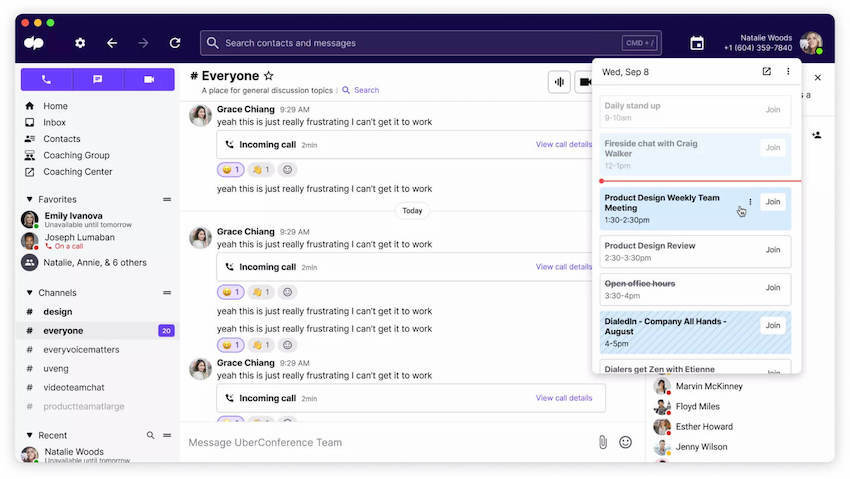Image resolution: width=850 pixels, height=479 pixels.
Task: Click the Favorites section options icon
Action: coord(167,199)
